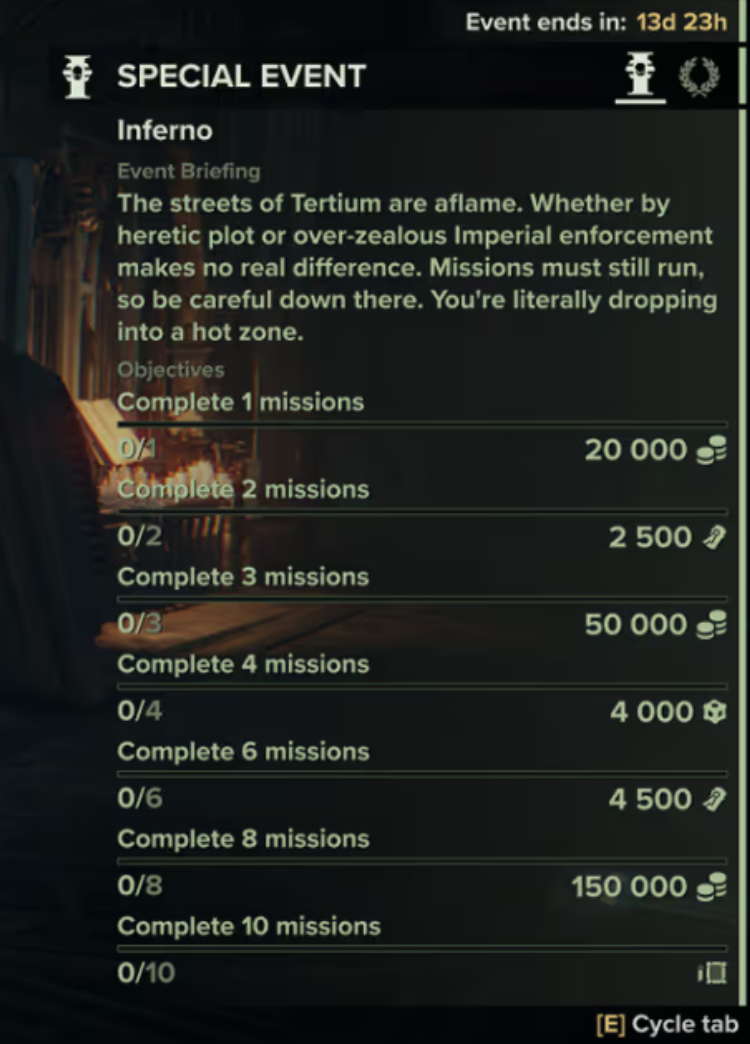Click the coin icon beside 150 000
The image size is (750, 1044).
tap(711, 887)
